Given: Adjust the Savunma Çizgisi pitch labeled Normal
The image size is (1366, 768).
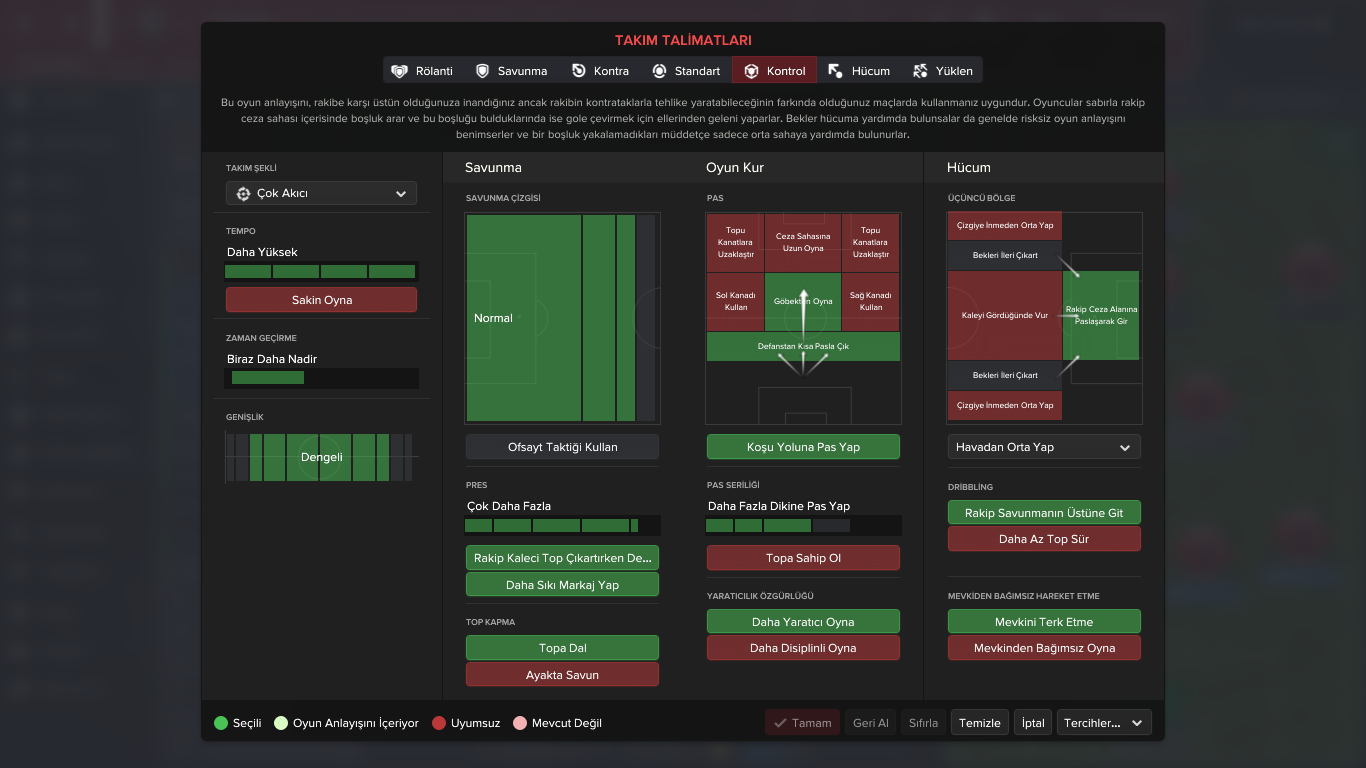Looking at the screenshot, I should [562, 318].
